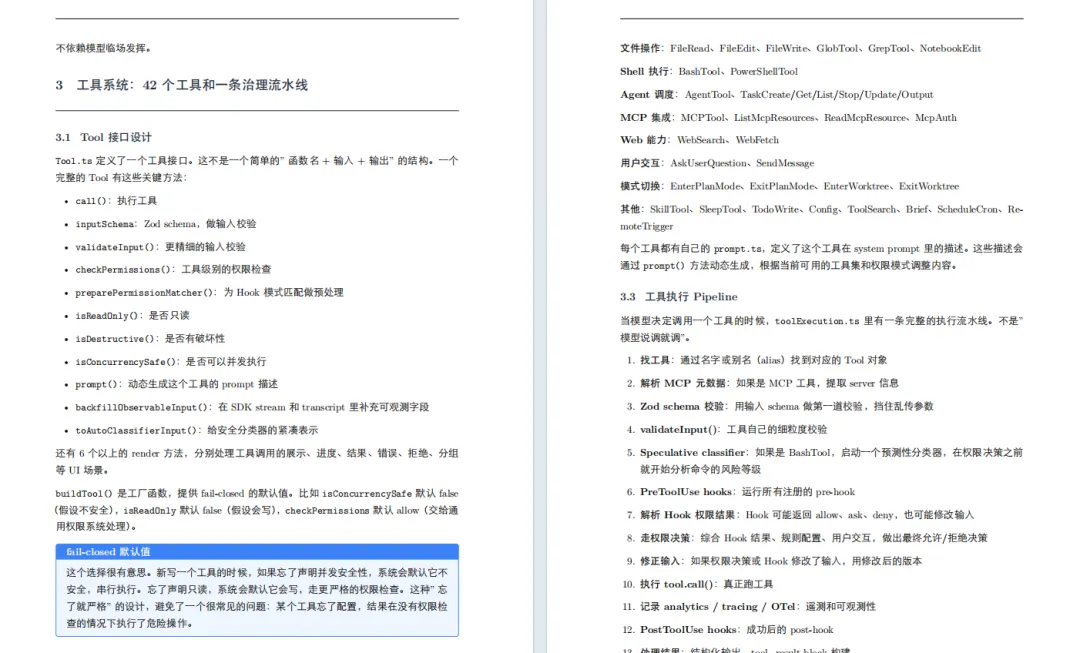Click the bullet starting with "preparePermissionMatcher()"
The image size is (1080, 653).
209,293
